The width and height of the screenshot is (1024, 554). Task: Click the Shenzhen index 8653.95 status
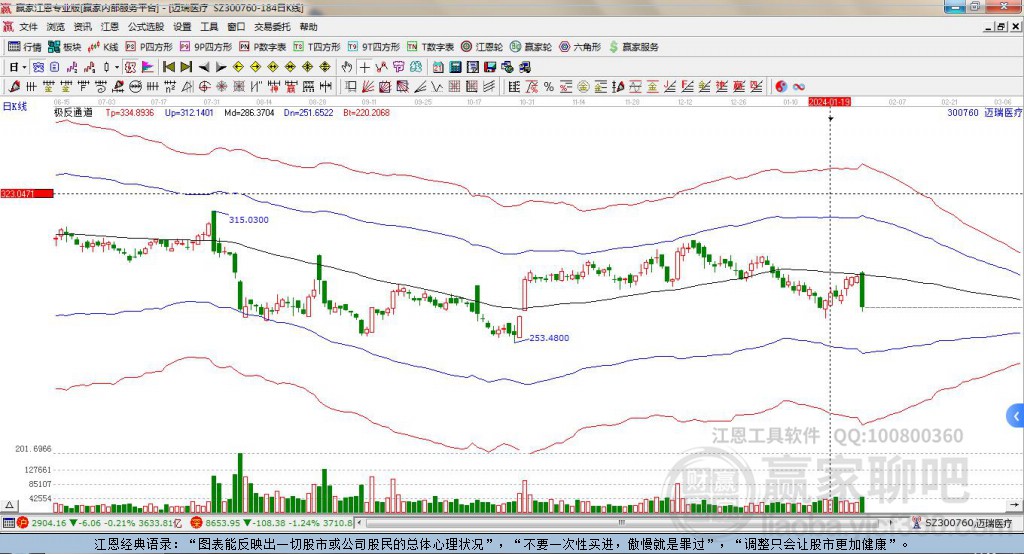[272, 523]
